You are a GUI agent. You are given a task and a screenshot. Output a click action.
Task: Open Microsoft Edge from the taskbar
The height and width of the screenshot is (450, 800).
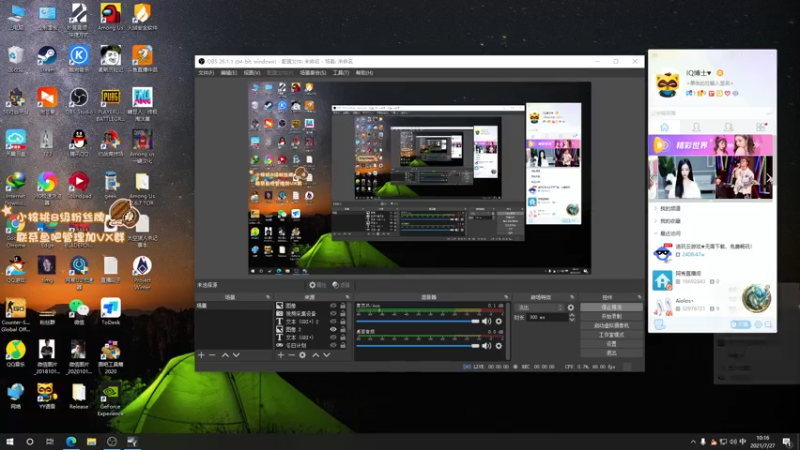pos(71,441)
